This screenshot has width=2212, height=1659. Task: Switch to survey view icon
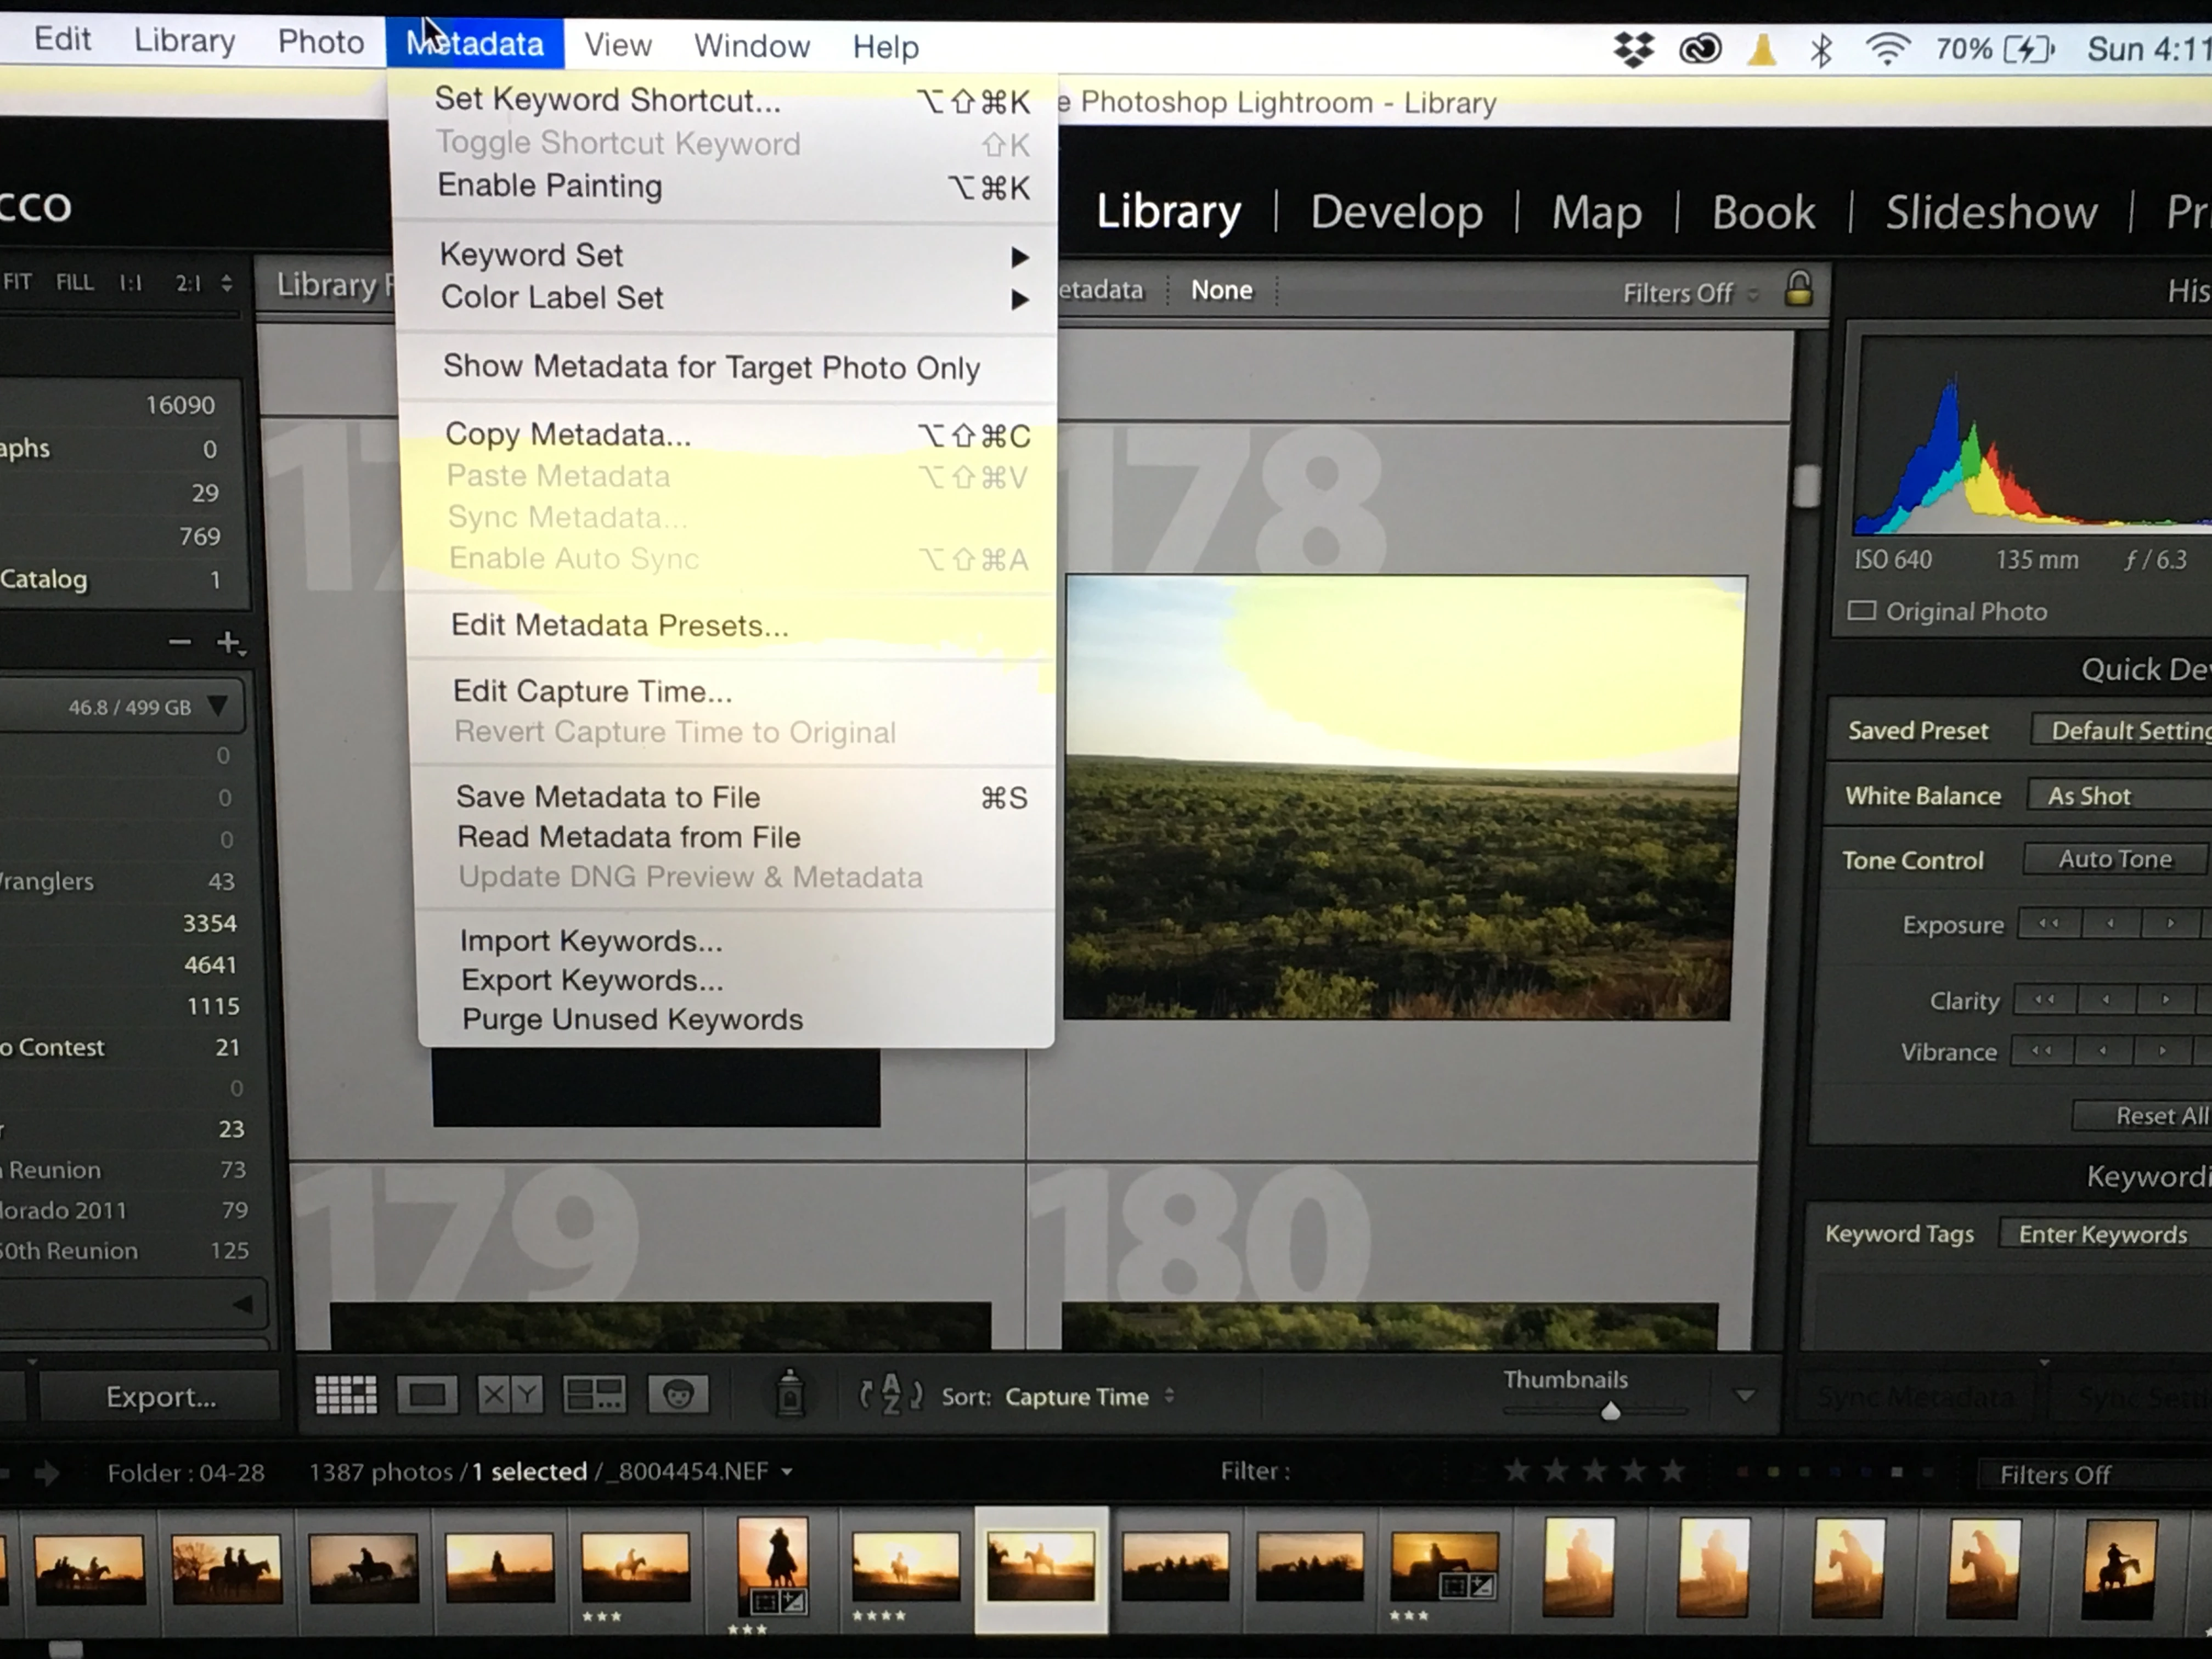594,1394
